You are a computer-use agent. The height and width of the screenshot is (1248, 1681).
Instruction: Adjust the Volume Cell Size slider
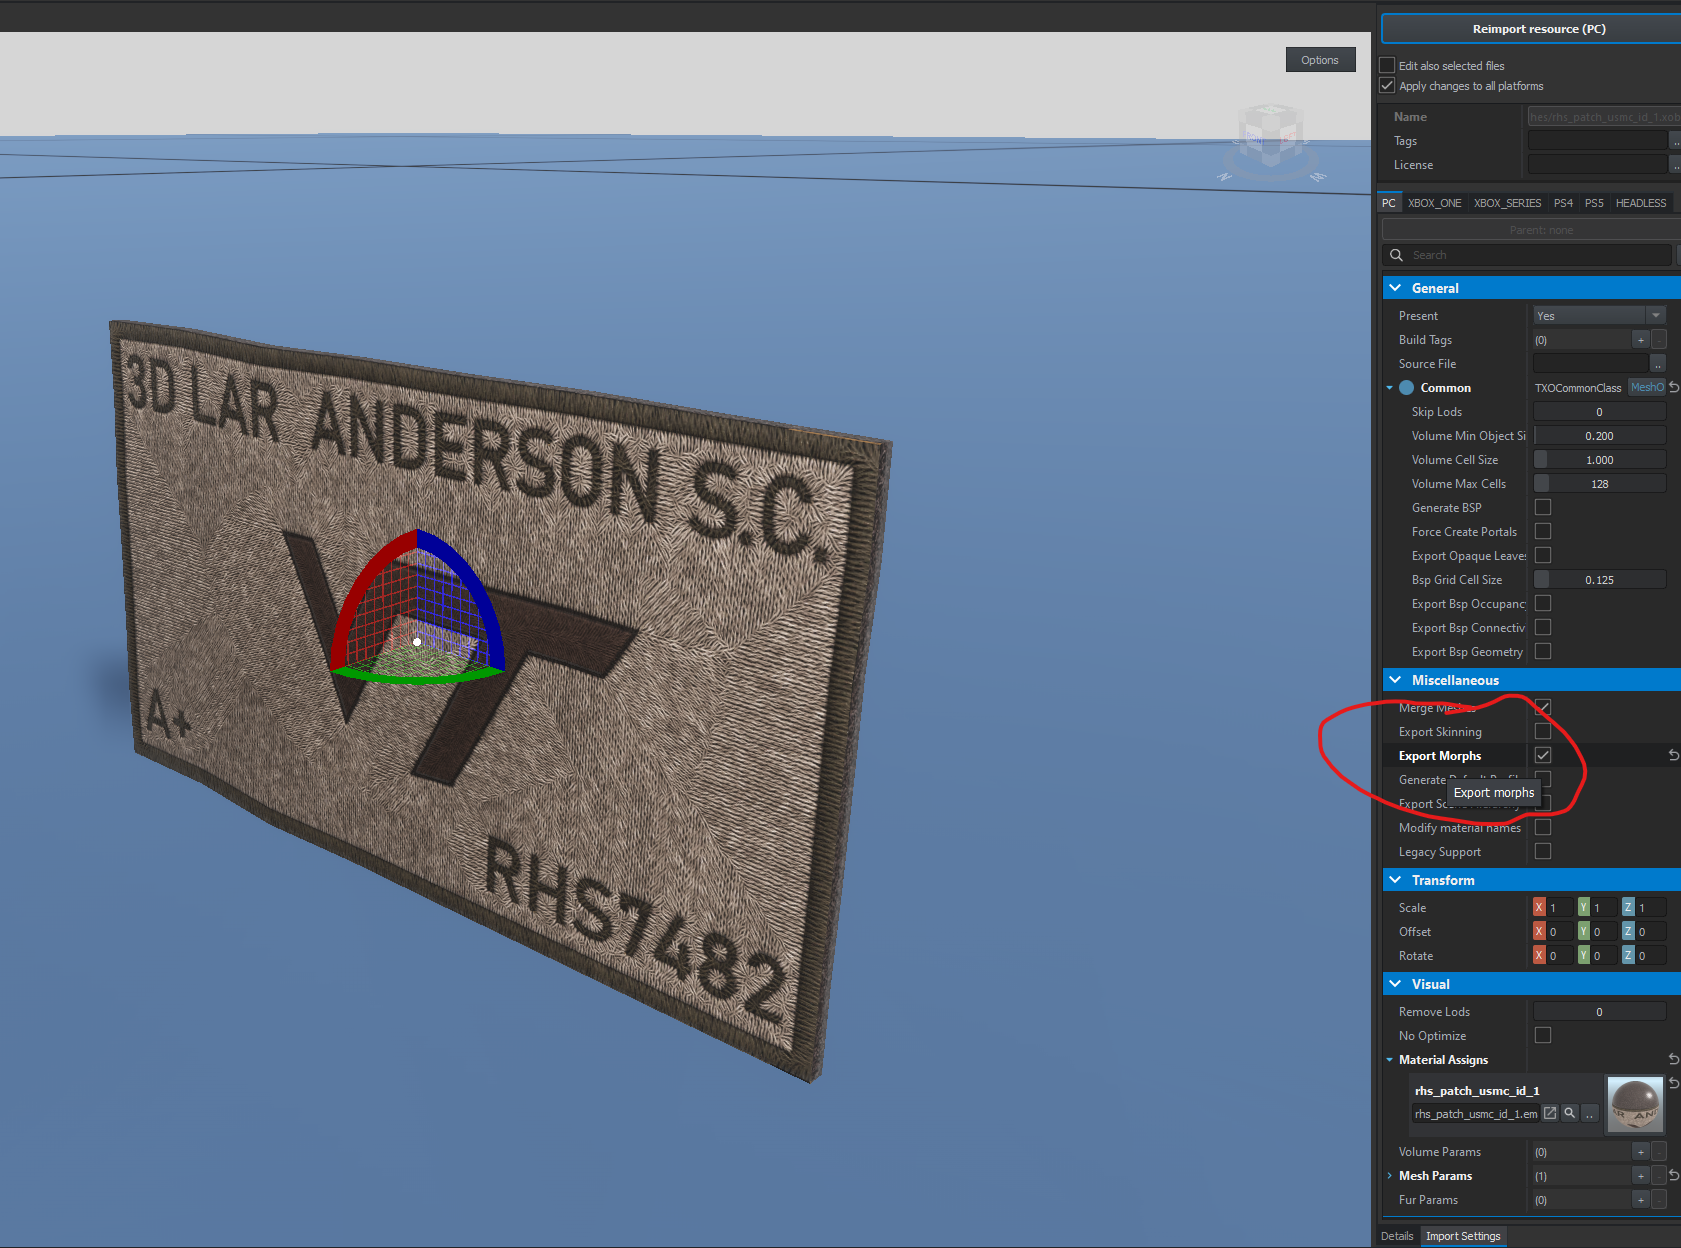[x=1599, y=460]
